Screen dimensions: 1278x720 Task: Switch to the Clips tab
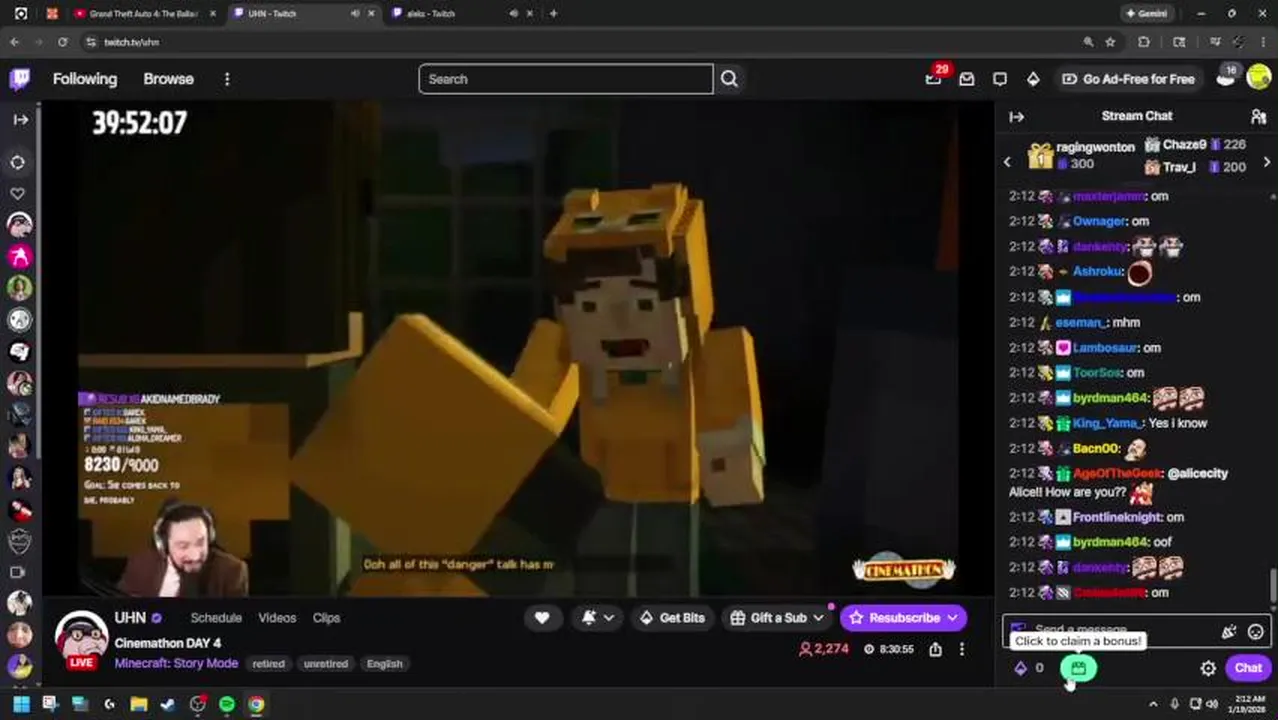point(326,618)
